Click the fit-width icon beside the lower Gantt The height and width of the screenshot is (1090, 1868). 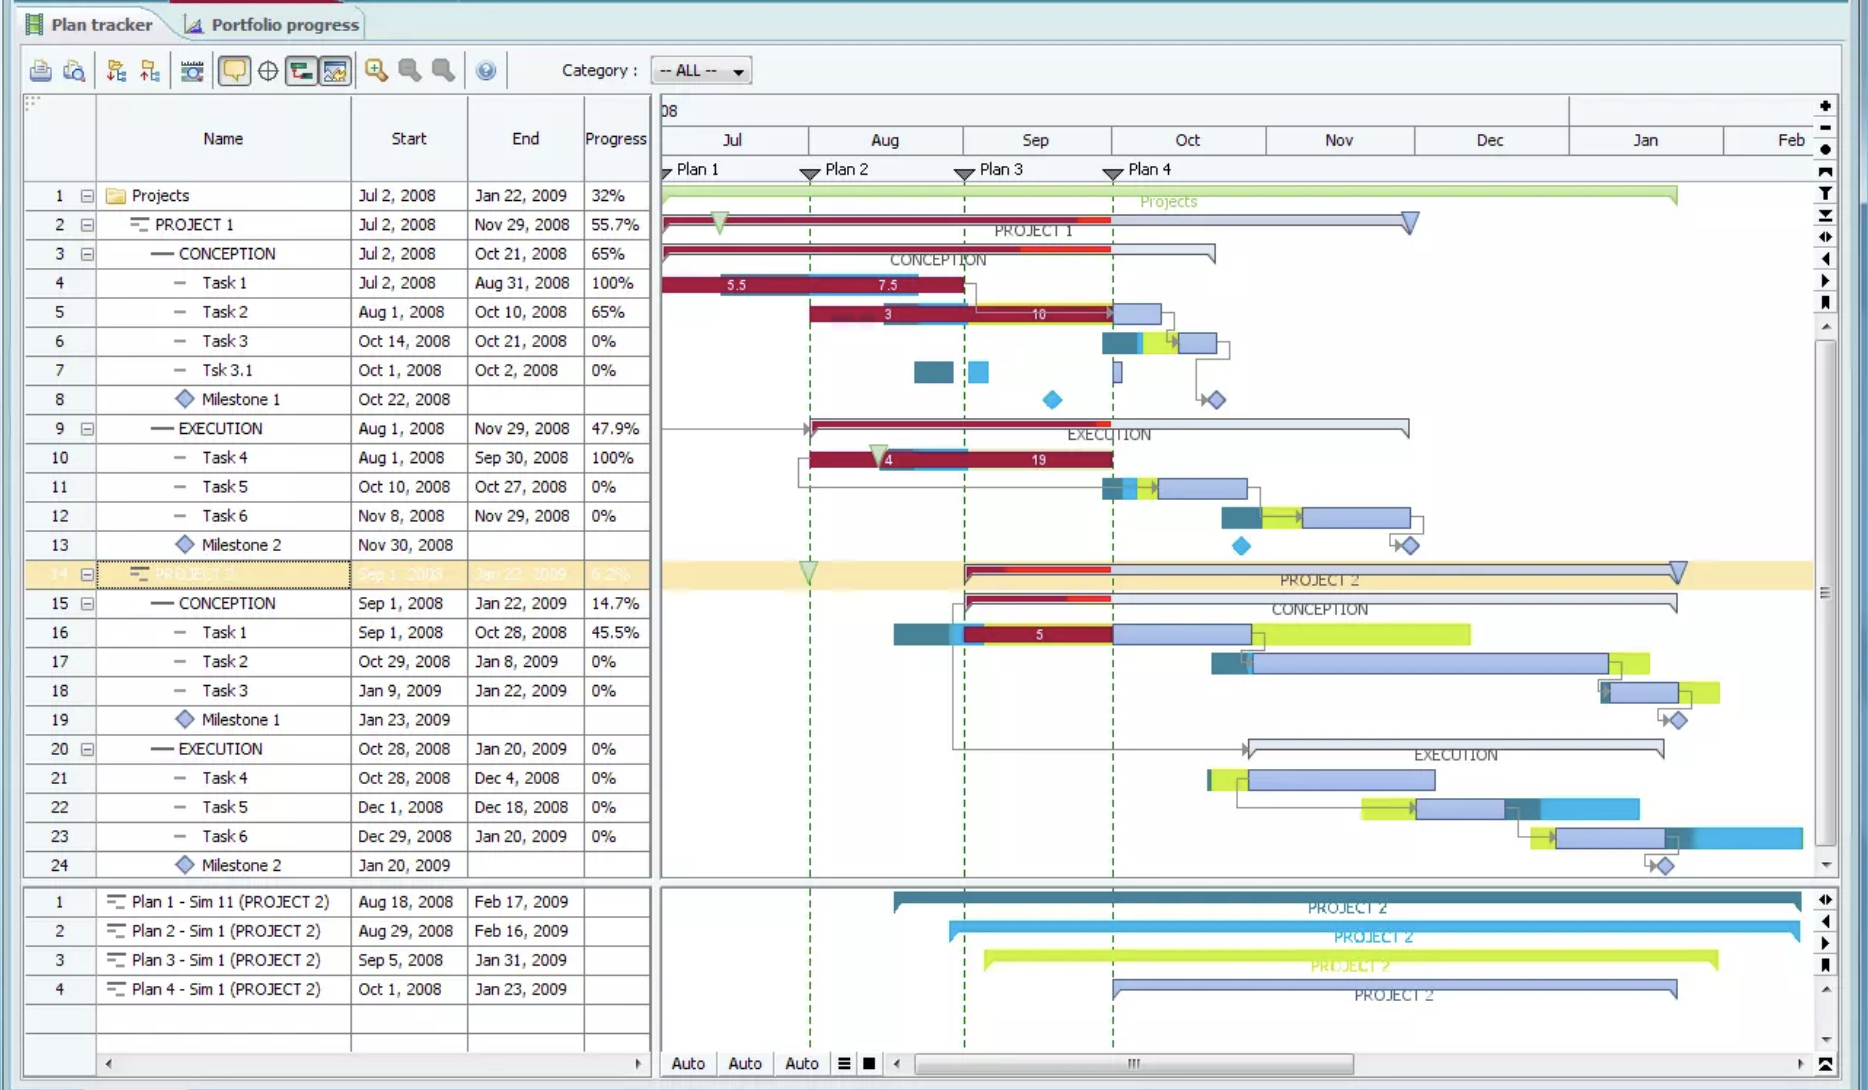(x=1825, y=900)
